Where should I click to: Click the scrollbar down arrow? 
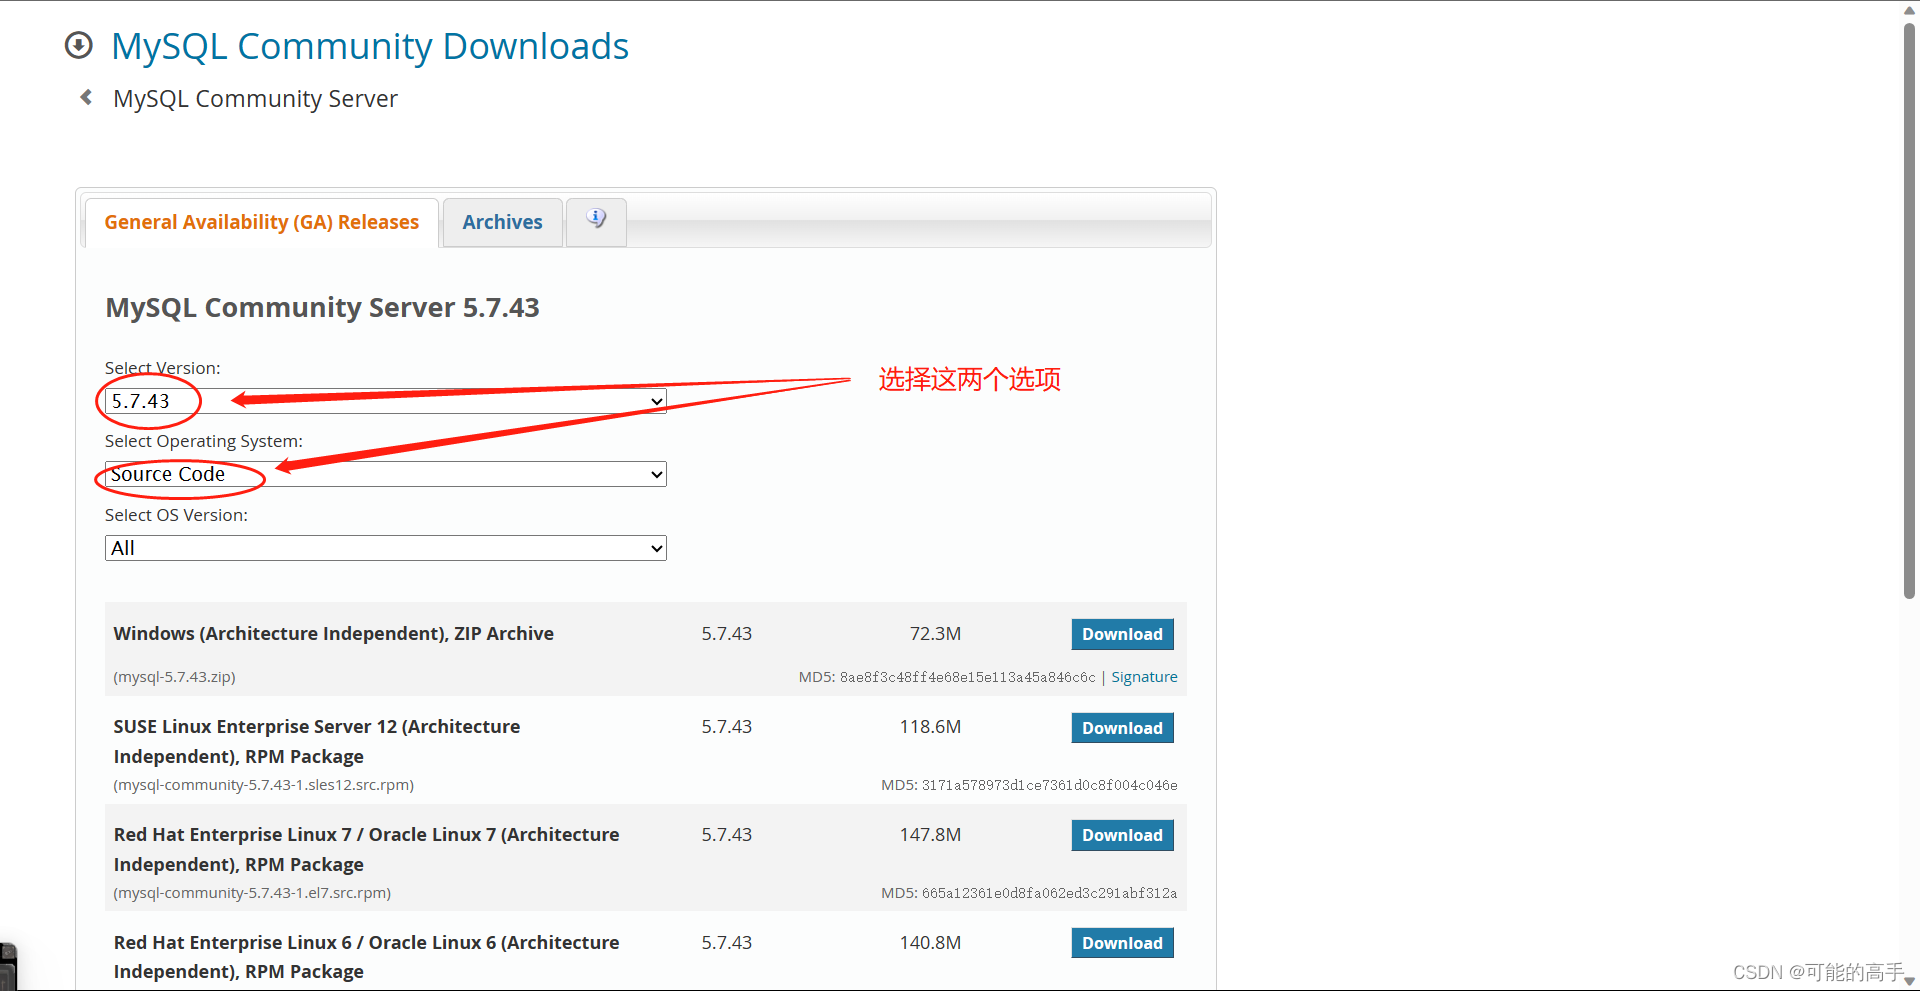click(x=1909, y=981)
